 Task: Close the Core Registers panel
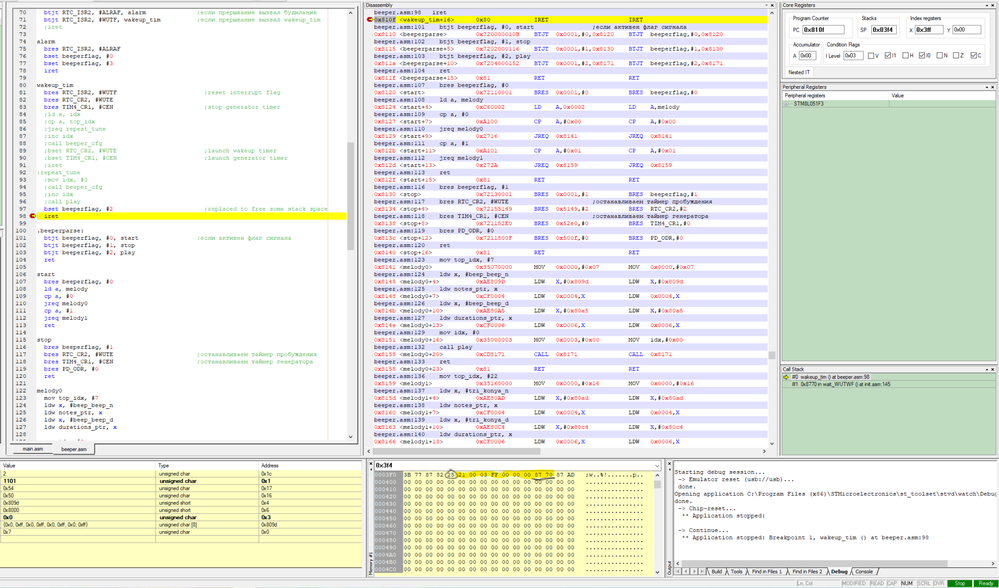tap(993, 5)
